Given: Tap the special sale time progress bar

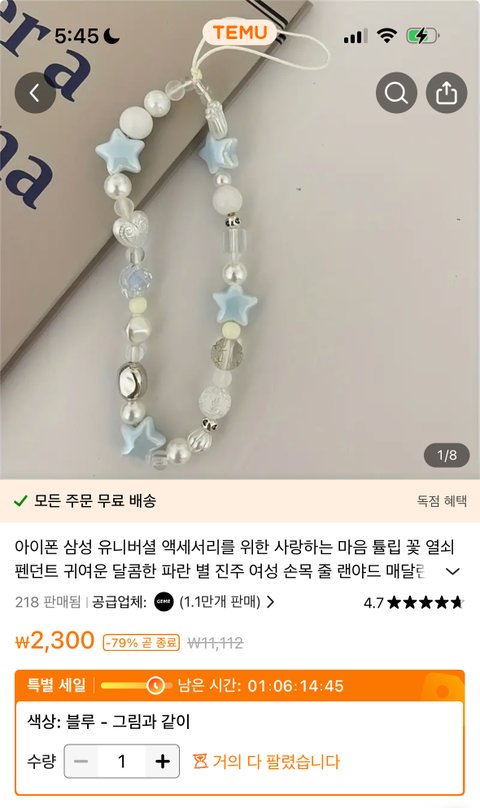Looking at the screenshot, I should point(136,685).
